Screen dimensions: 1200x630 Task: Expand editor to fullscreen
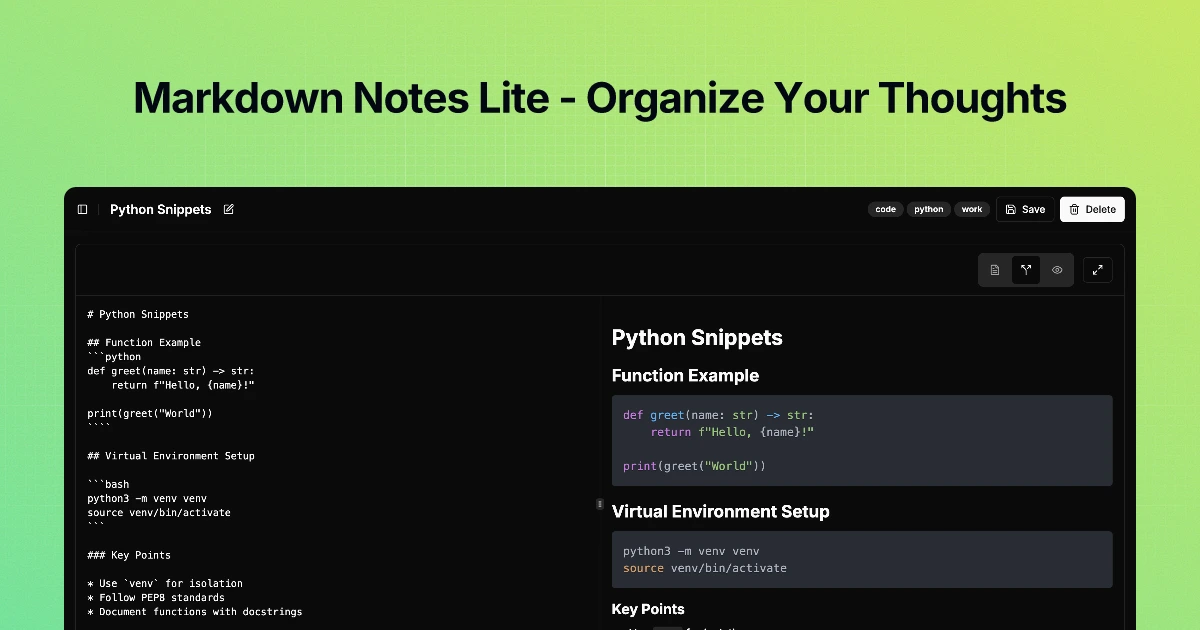click(1098, 270)
